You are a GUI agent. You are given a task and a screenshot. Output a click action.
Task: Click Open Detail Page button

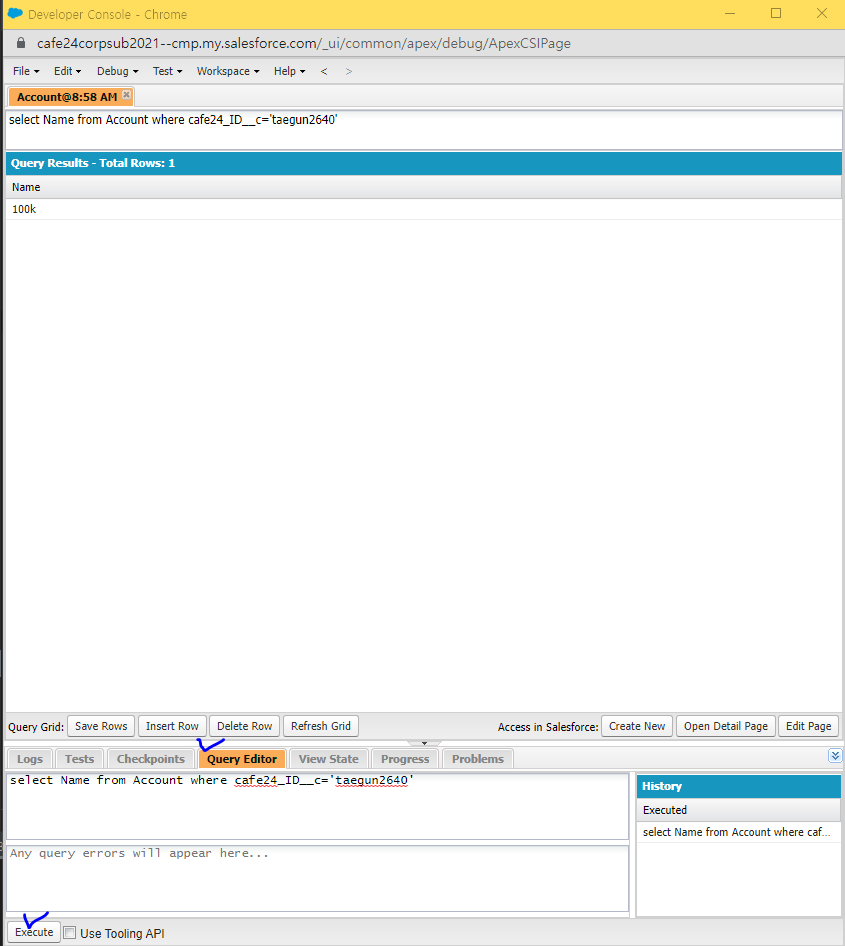pyautogui.click(x=726, y=726)
